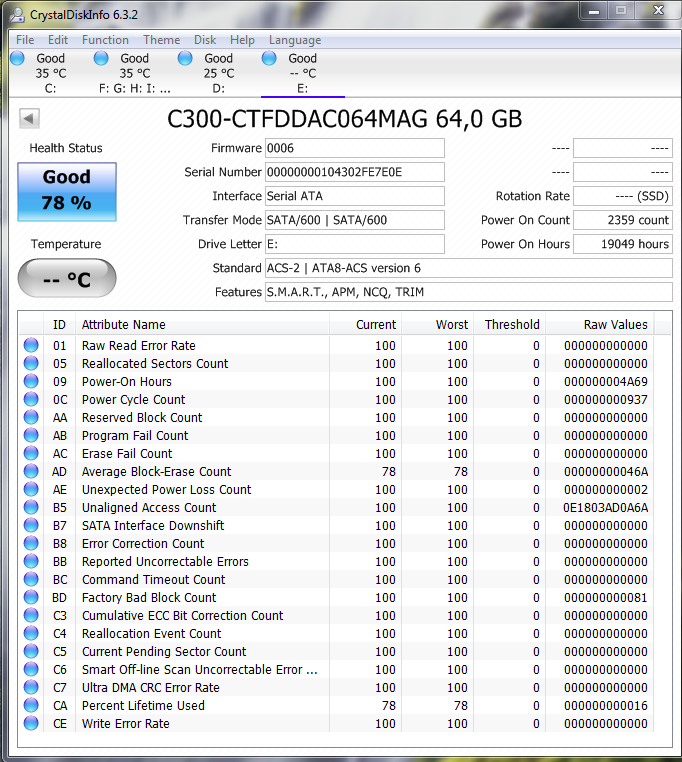Click status icon for Write Error Rate
This screenshot has width=682, height=762.
(31, 723)
